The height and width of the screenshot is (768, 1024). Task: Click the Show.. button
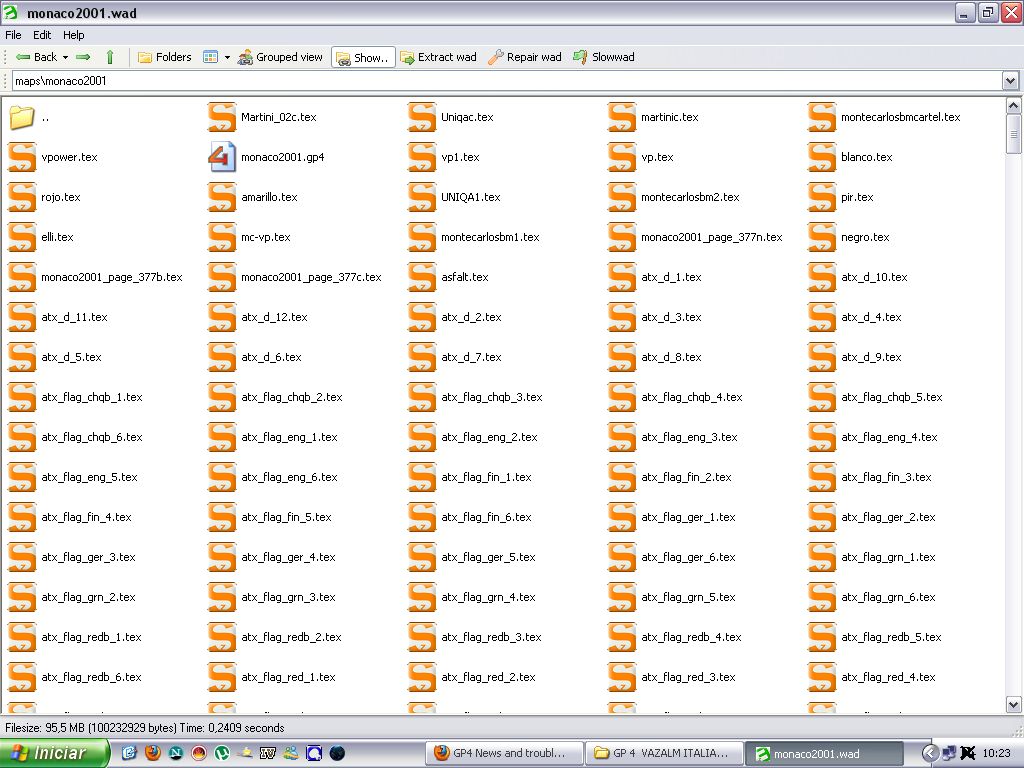click(x=363, y=57)
